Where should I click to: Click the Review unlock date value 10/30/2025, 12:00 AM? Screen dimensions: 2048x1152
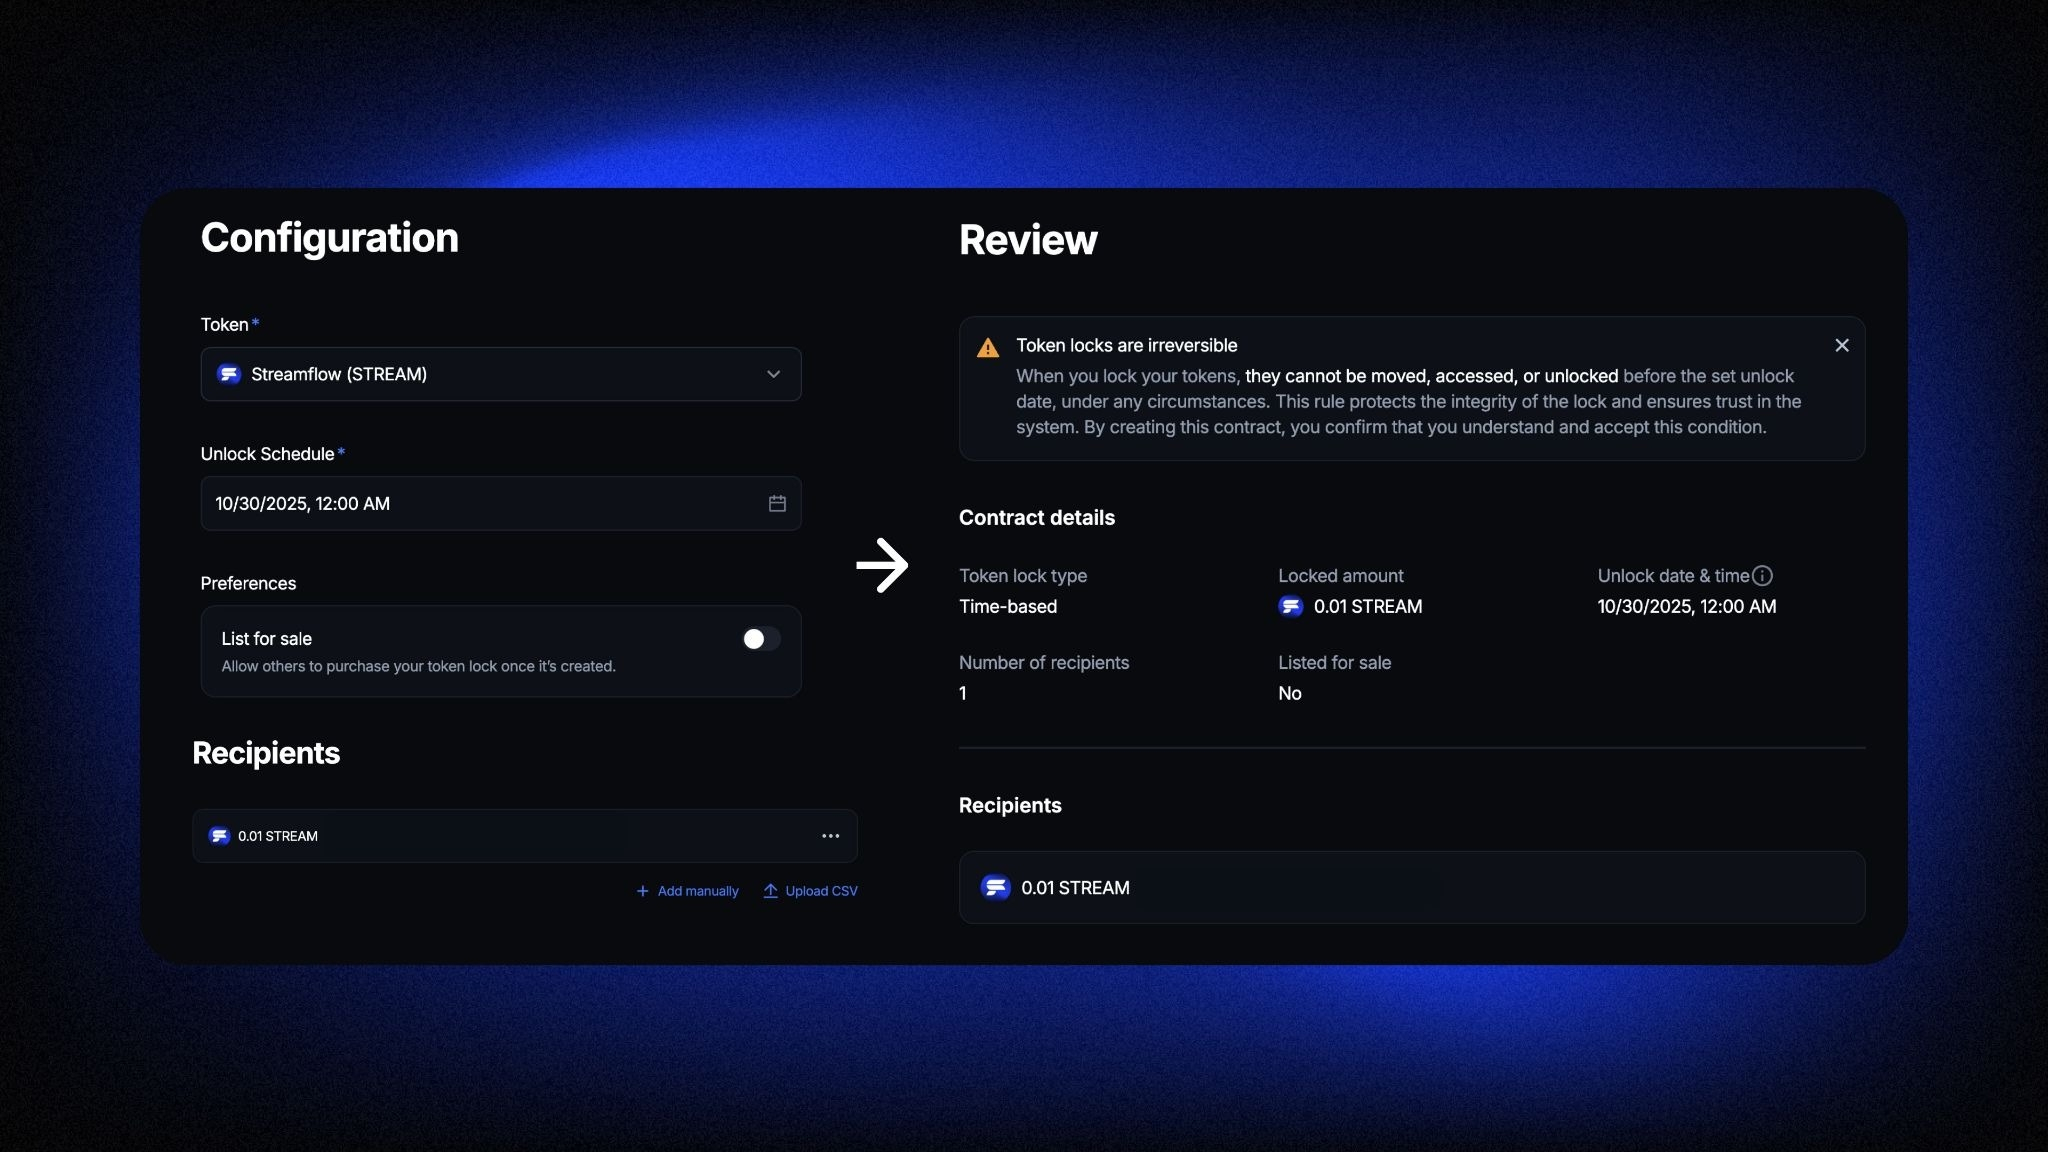[x=1687, y=607]
